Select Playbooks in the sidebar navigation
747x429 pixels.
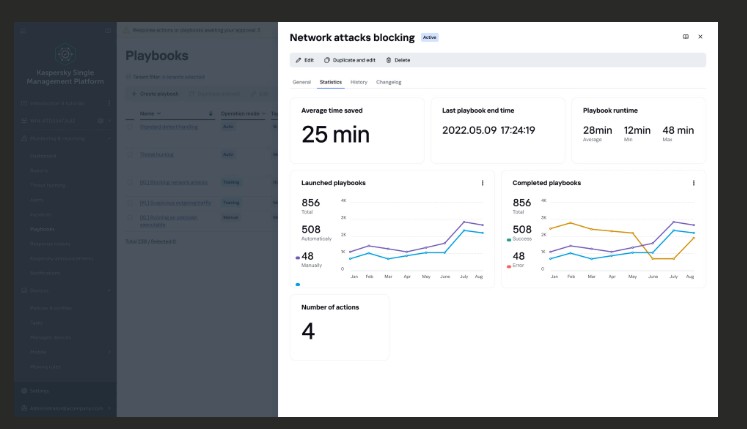coord(43,229)
